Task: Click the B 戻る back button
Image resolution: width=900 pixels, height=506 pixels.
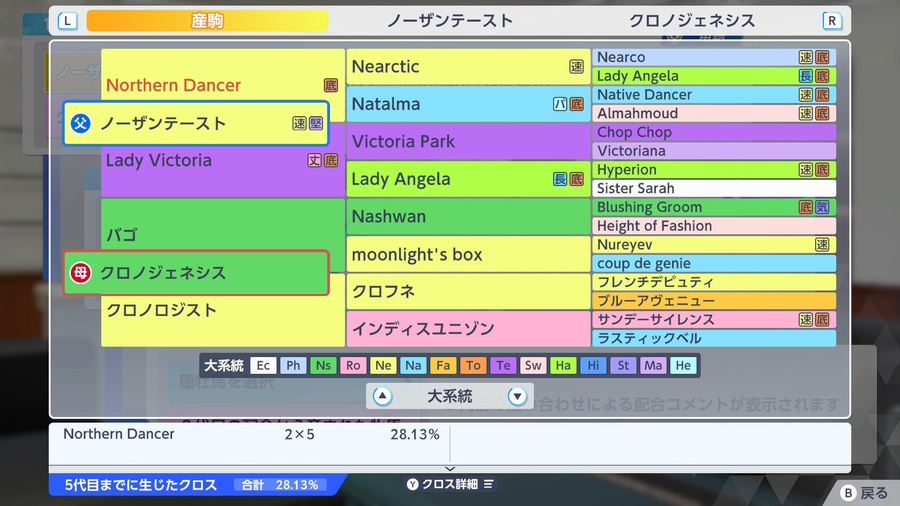Action: point(864,493)
